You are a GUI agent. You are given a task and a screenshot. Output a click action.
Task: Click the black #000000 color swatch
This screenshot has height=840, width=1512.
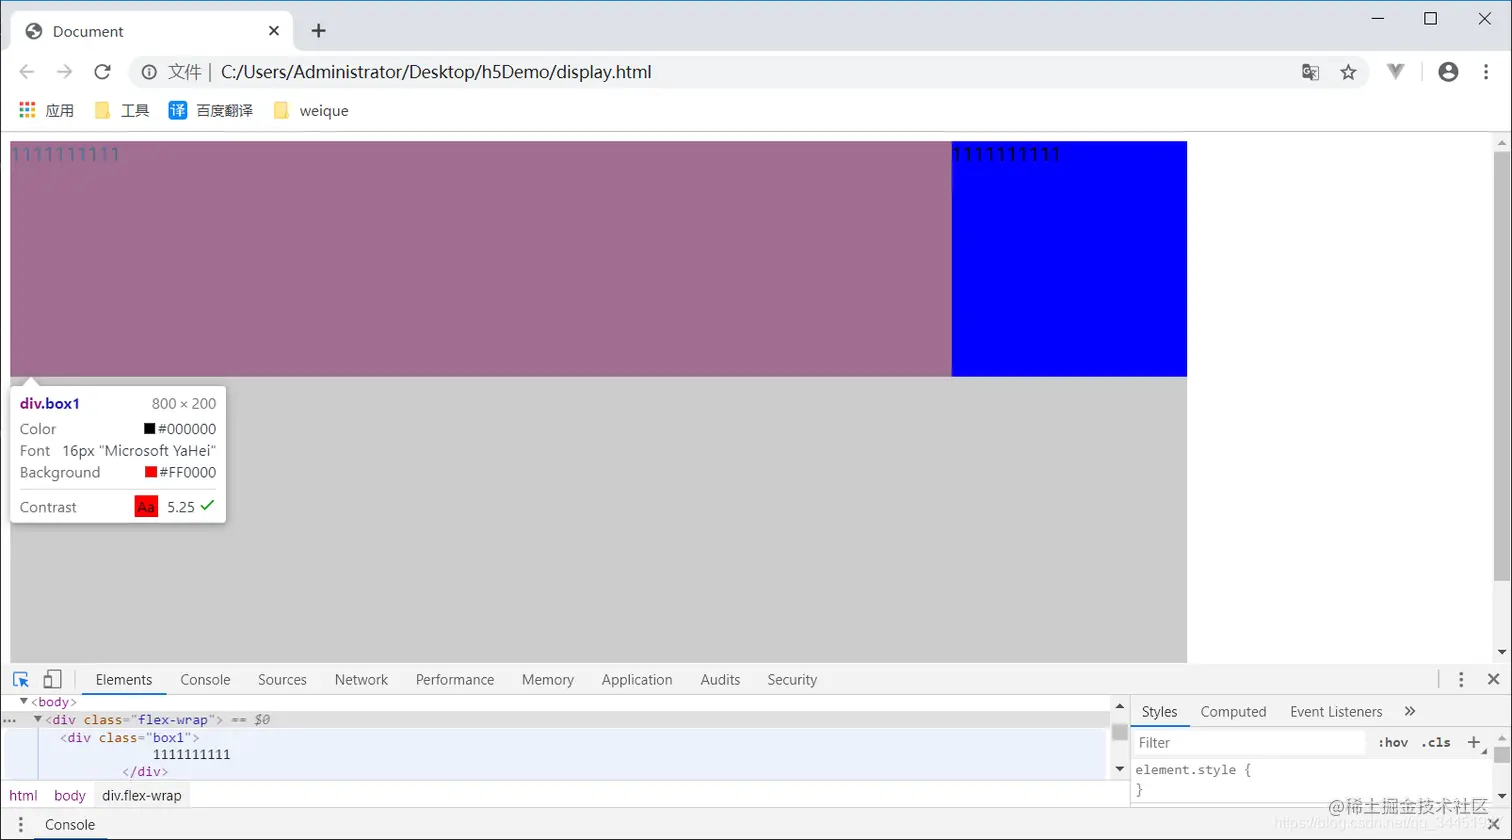click(x=150, y=429)
